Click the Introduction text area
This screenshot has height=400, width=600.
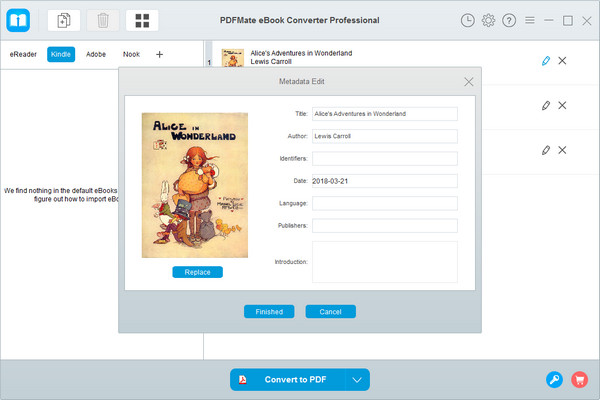pyautogui.click(x=385, y=262)
